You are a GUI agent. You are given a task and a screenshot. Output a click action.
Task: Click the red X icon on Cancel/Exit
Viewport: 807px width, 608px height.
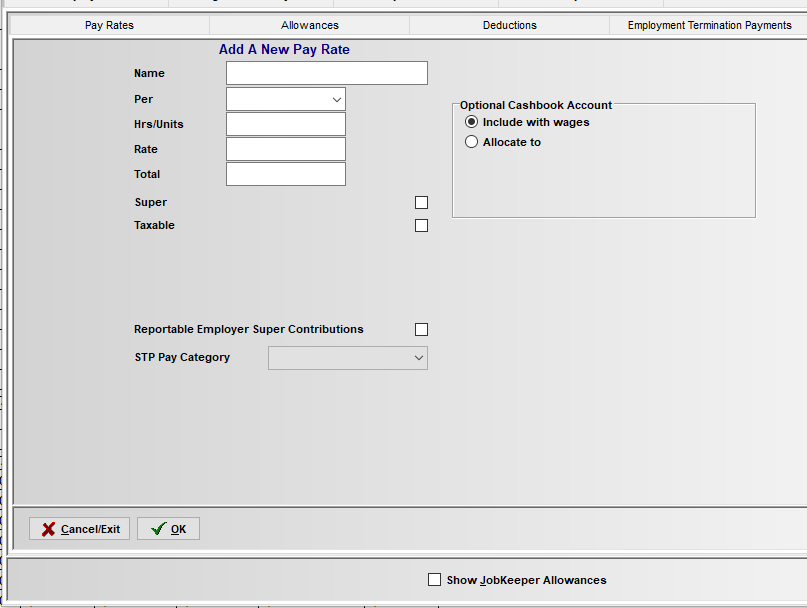point(48,529)
